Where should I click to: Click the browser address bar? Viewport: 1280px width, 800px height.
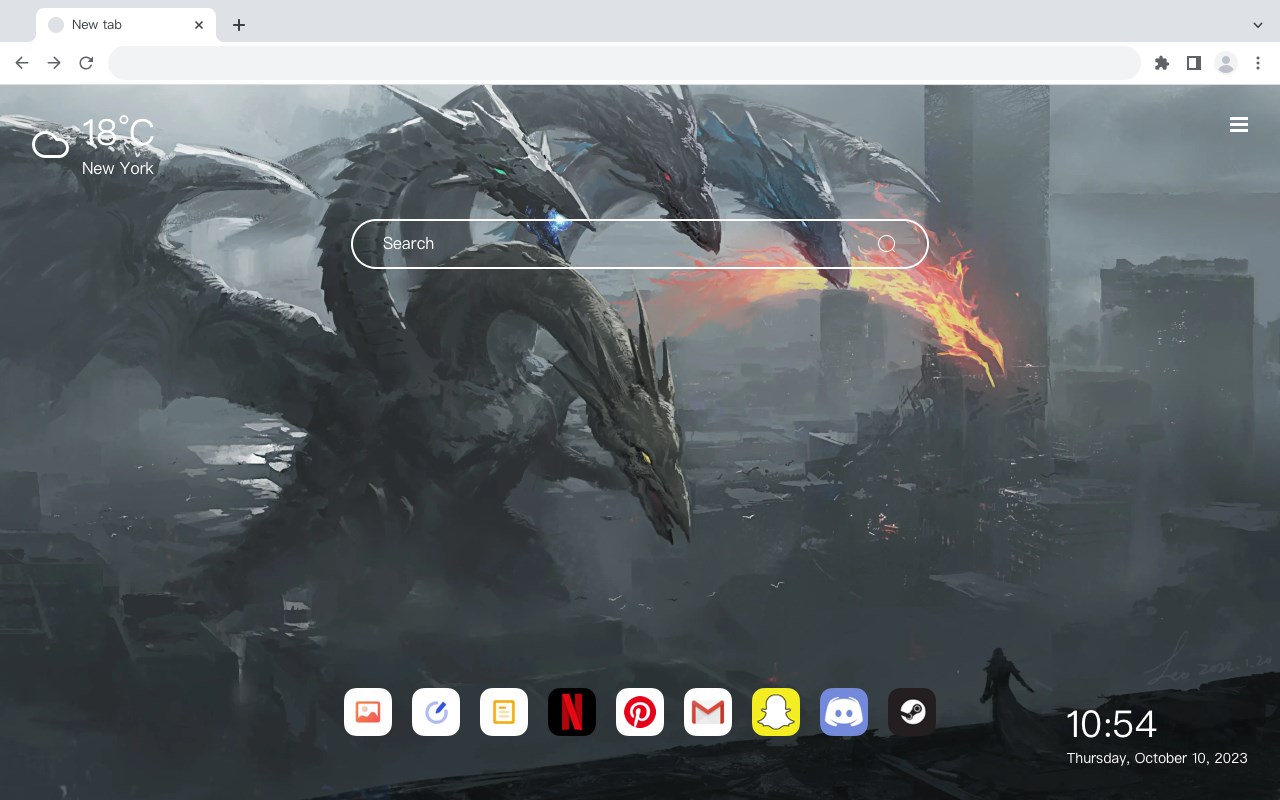tap(624, 63)
